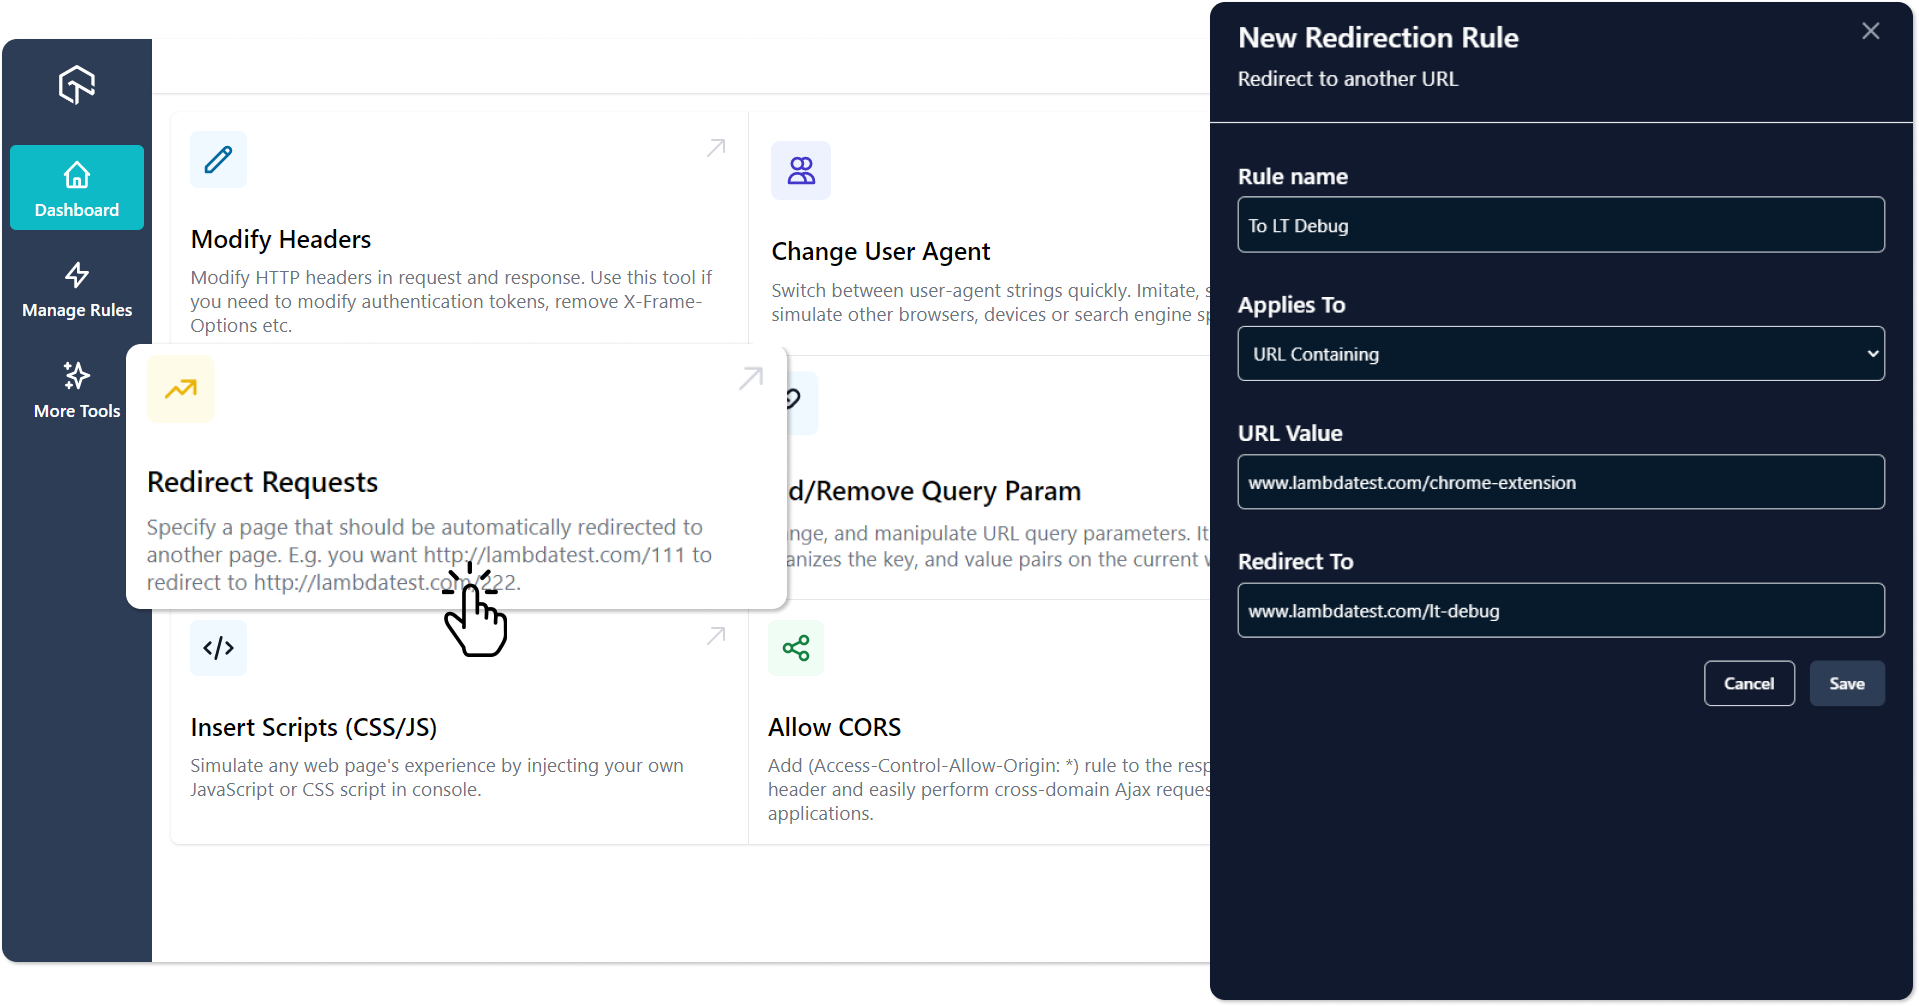Click the Allow CORS share icon

click(x=795, y=647)
